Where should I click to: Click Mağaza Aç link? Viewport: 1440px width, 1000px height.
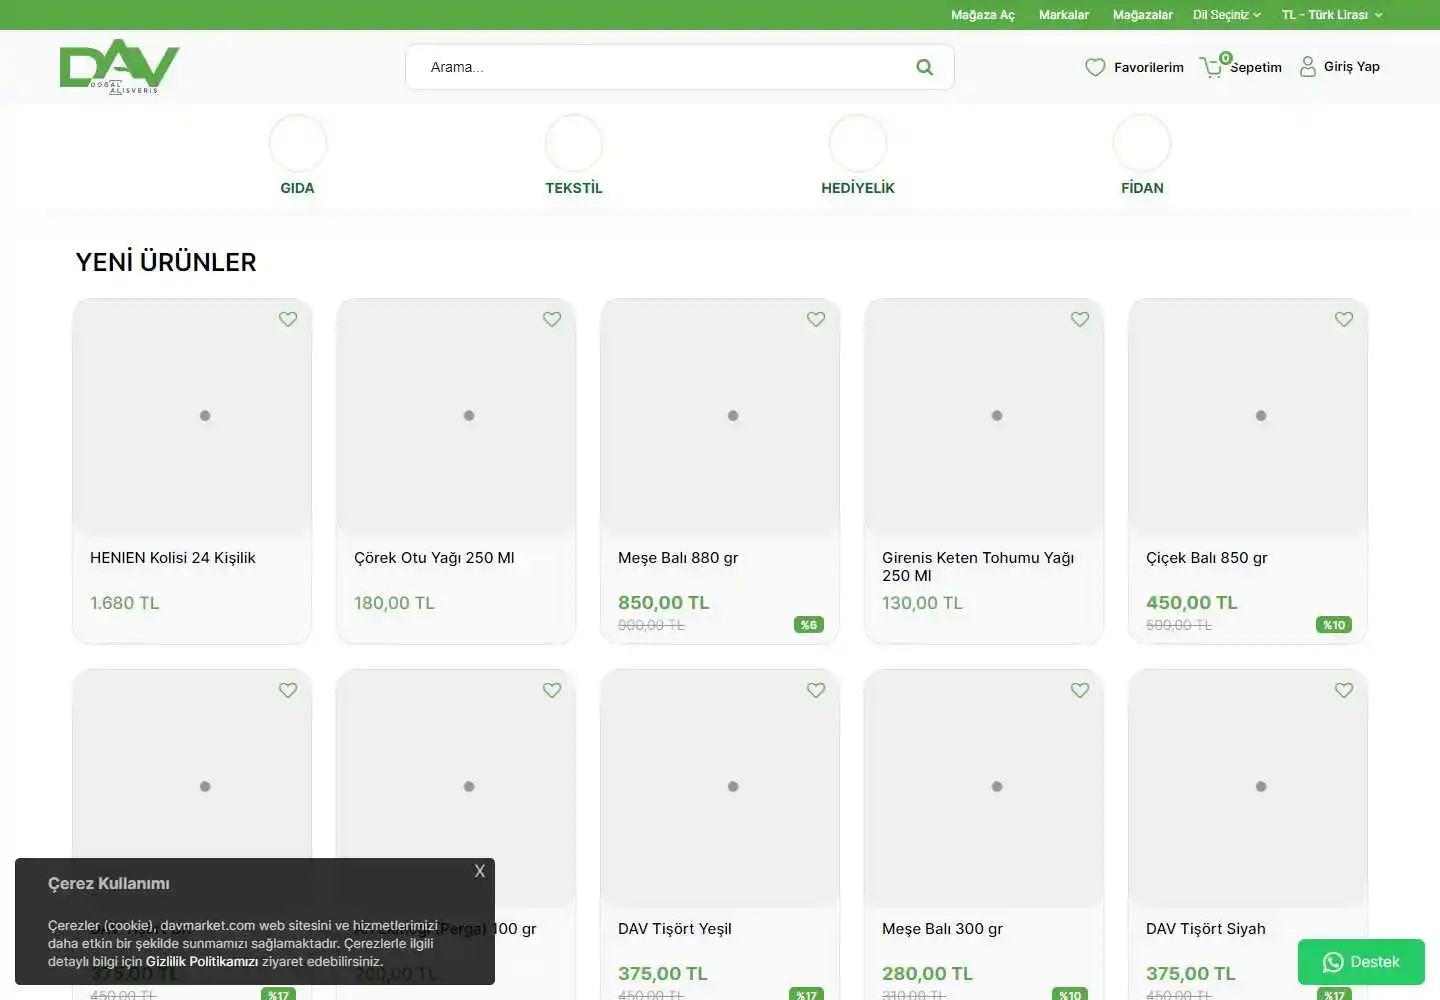tap(983, 15)
